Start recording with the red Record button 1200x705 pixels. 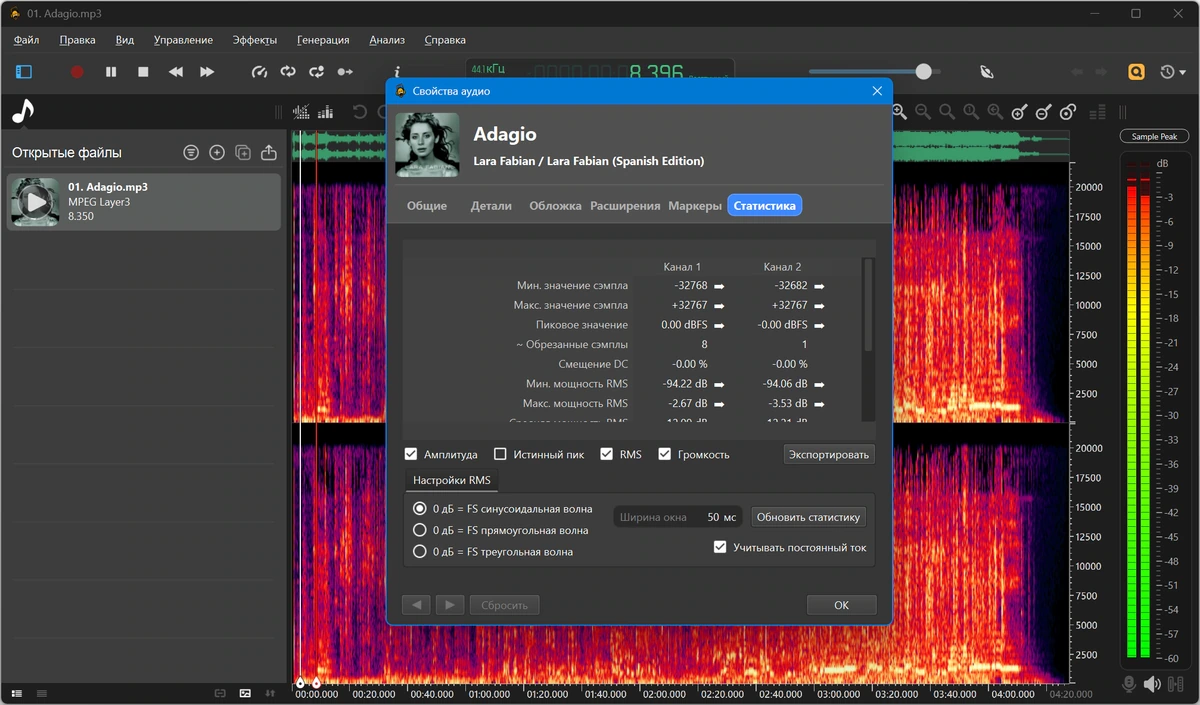77,72
